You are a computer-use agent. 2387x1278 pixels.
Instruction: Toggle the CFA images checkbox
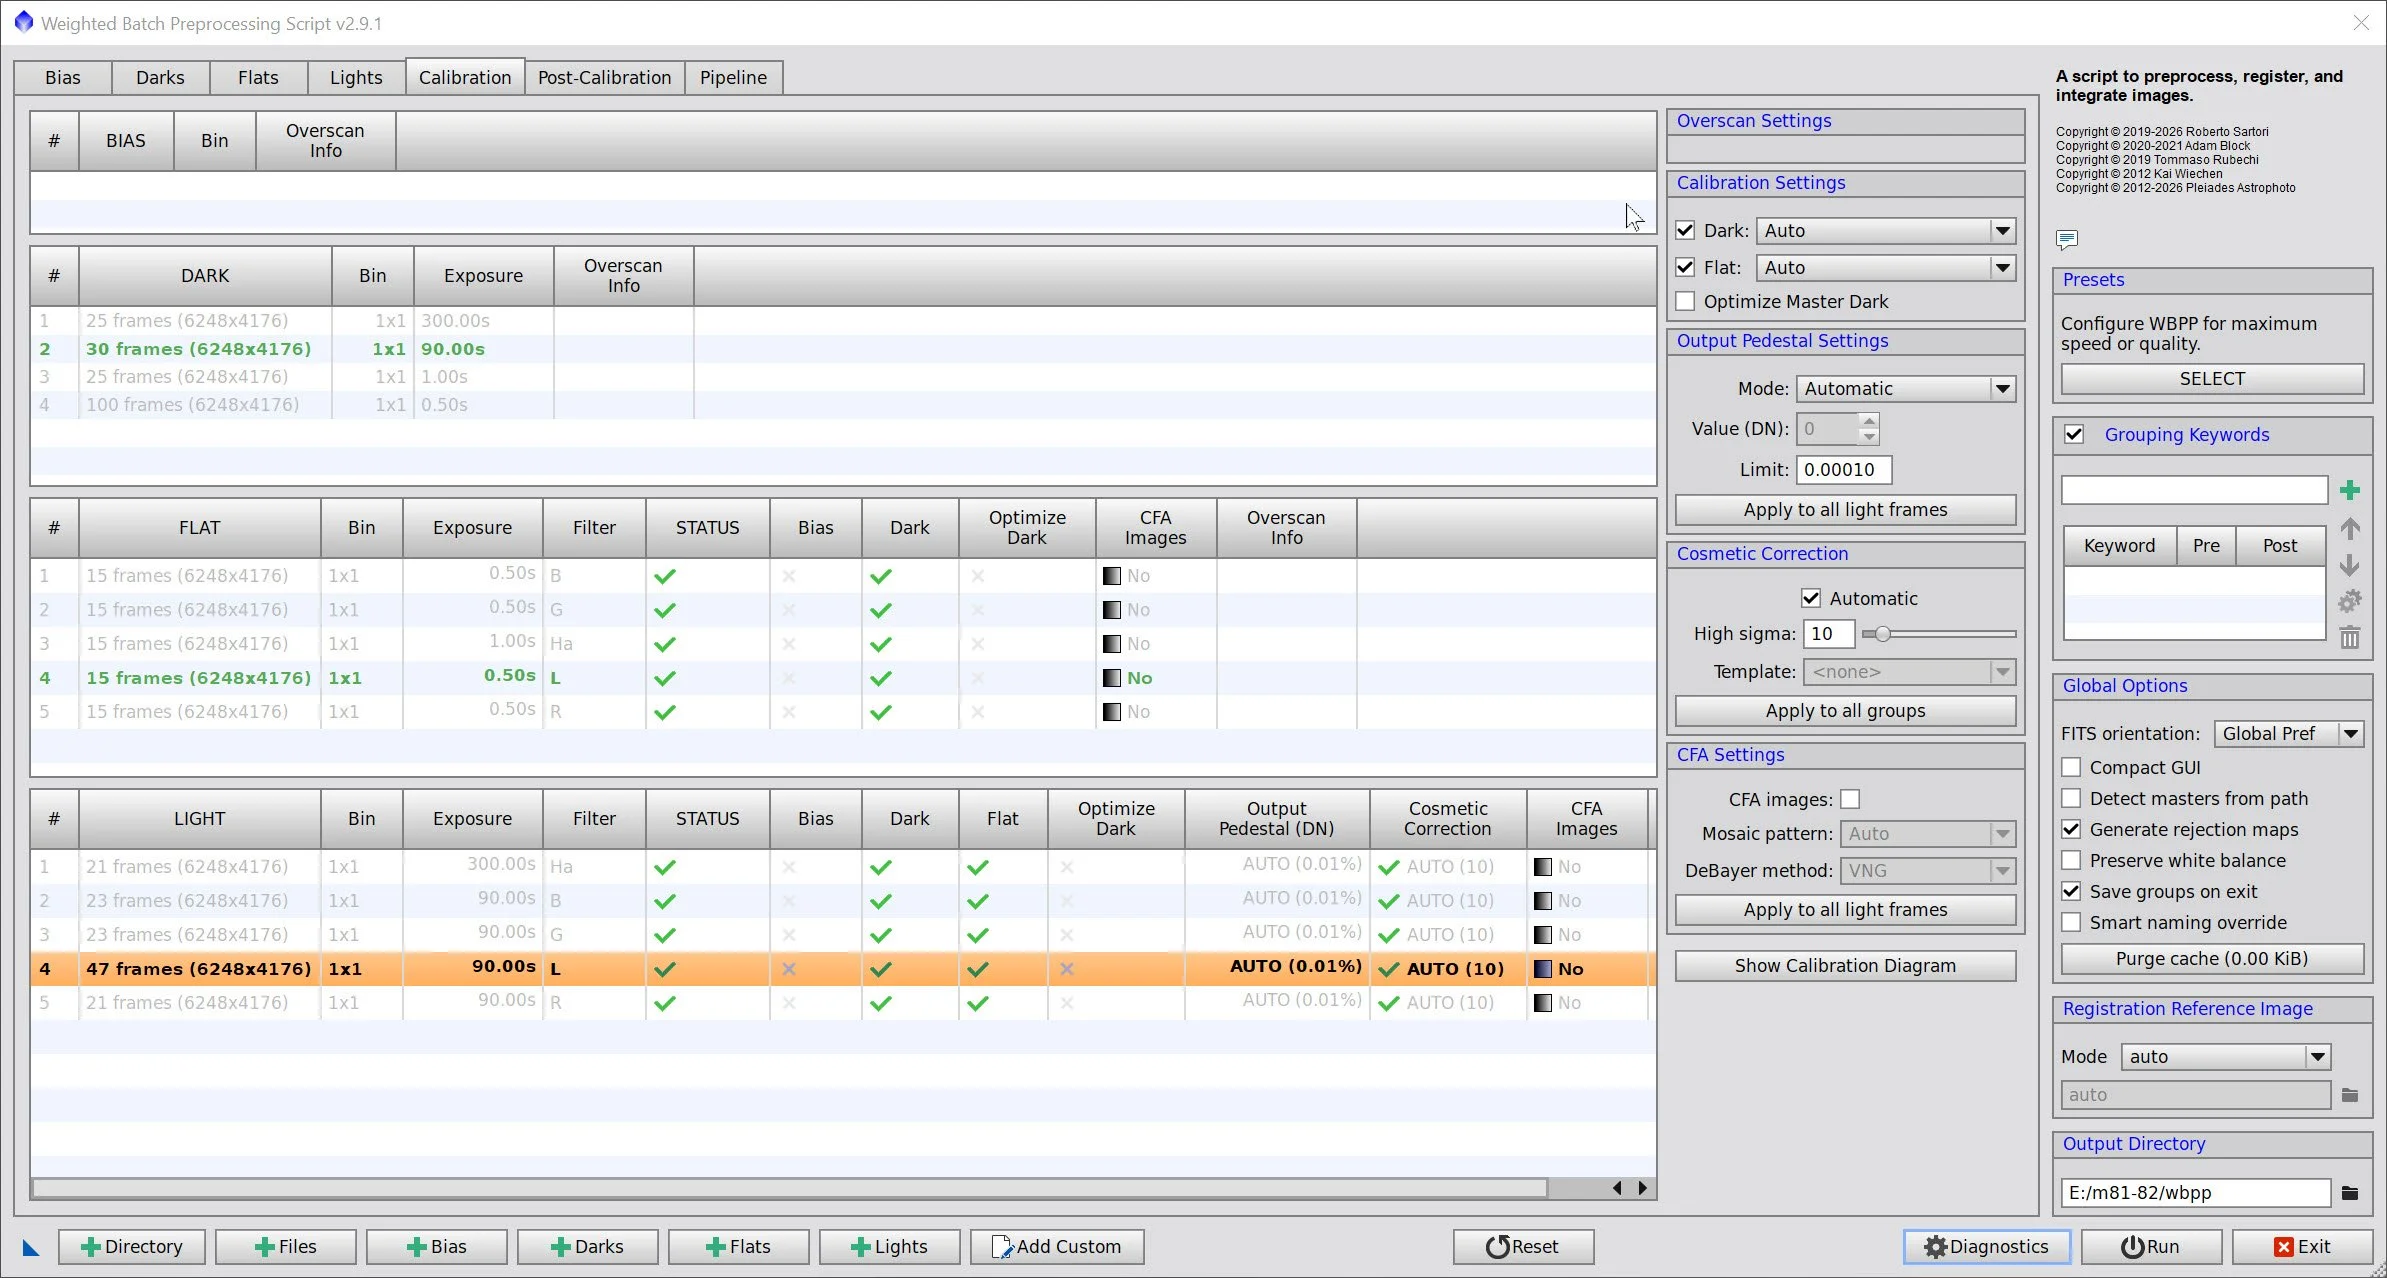click(x=1850, y=799)
